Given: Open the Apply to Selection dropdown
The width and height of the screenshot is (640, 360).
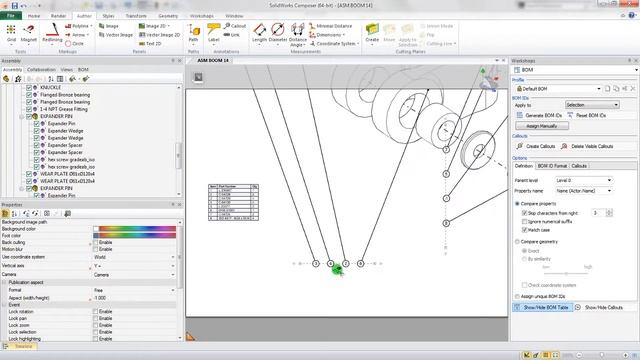Looking at the screenshot, I should pos(592,105).
